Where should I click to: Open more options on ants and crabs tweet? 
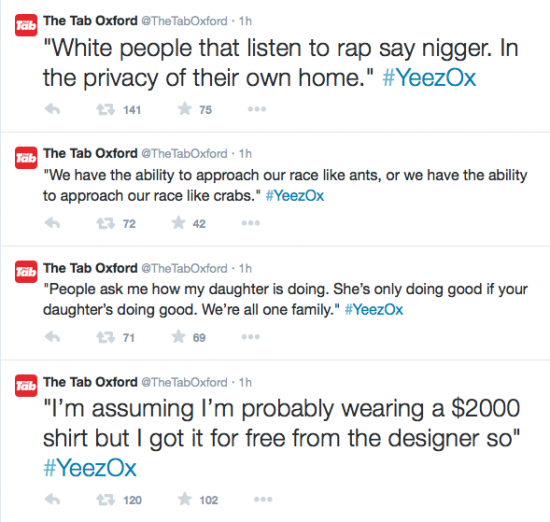[251, 223]
